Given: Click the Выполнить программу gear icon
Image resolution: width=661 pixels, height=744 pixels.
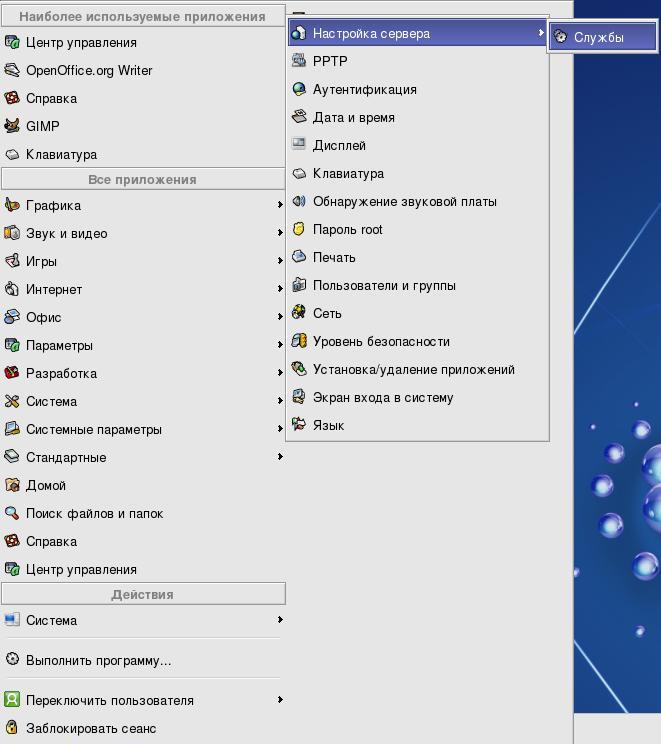Looking at the screenshot, I should click(x=12, y=660).
